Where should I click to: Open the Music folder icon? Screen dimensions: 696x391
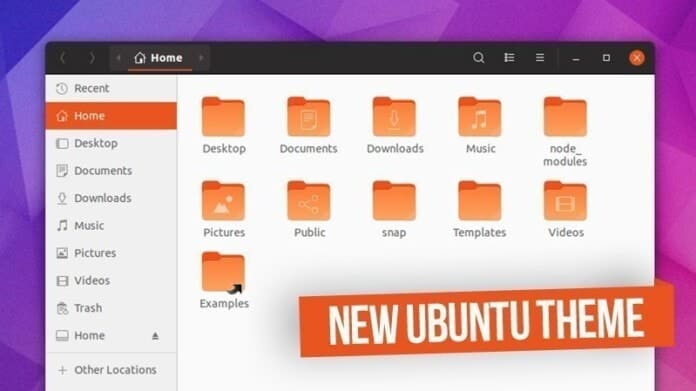click(x=480, y=117)
